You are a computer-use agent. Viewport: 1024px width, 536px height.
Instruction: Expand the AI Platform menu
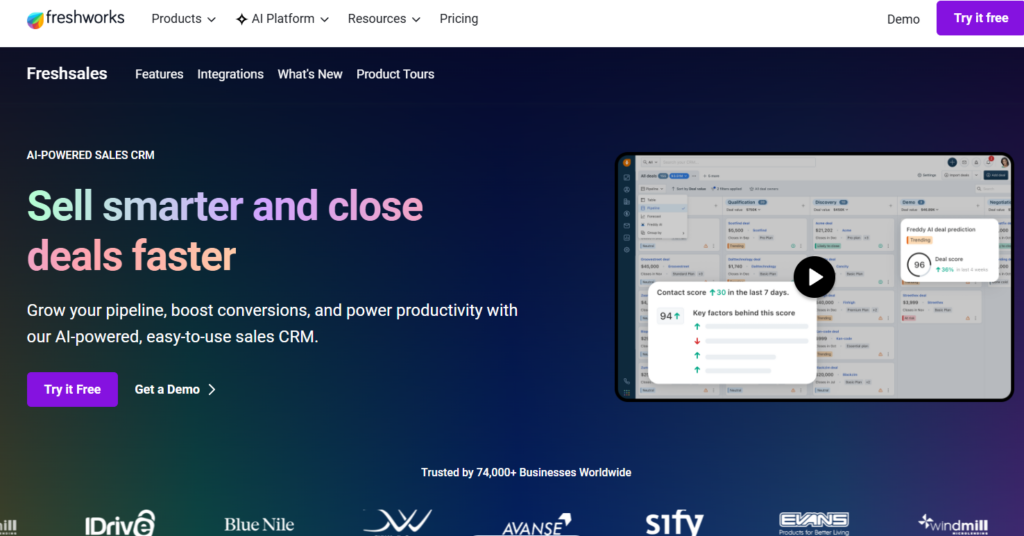282,19
